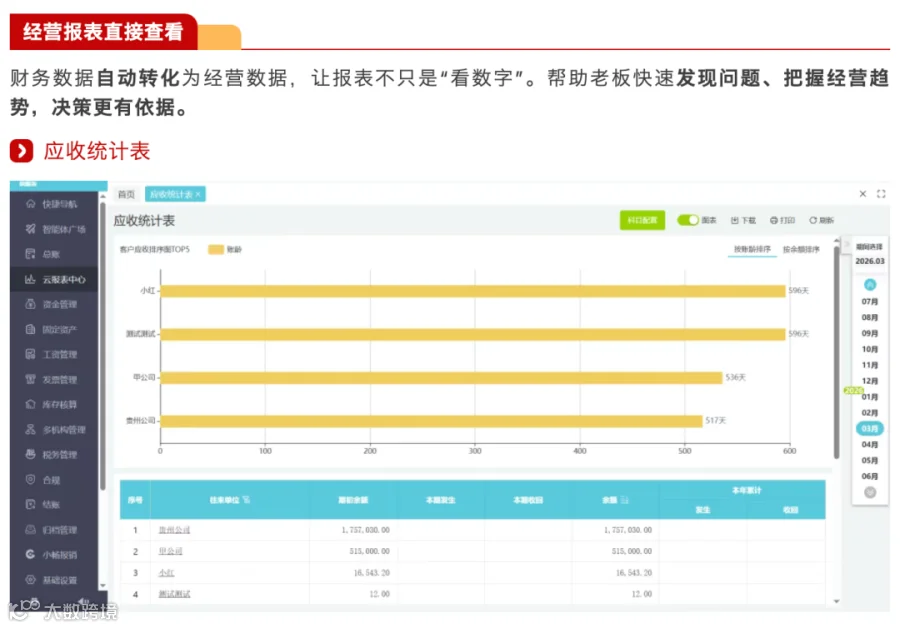Image resolution: width=900 pixels, height=628 pixels.
Task: Click the green 科目配置 button
Action: 642,220
